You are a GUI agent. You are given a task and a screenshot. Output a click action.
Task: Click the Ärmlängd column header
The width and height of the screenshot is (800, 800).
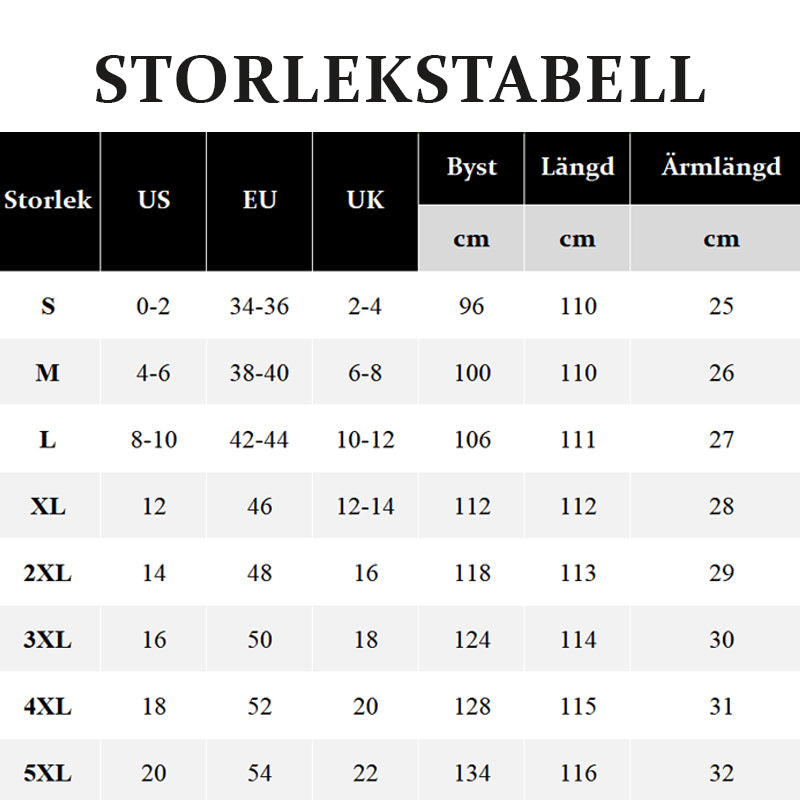click(721, 165)
